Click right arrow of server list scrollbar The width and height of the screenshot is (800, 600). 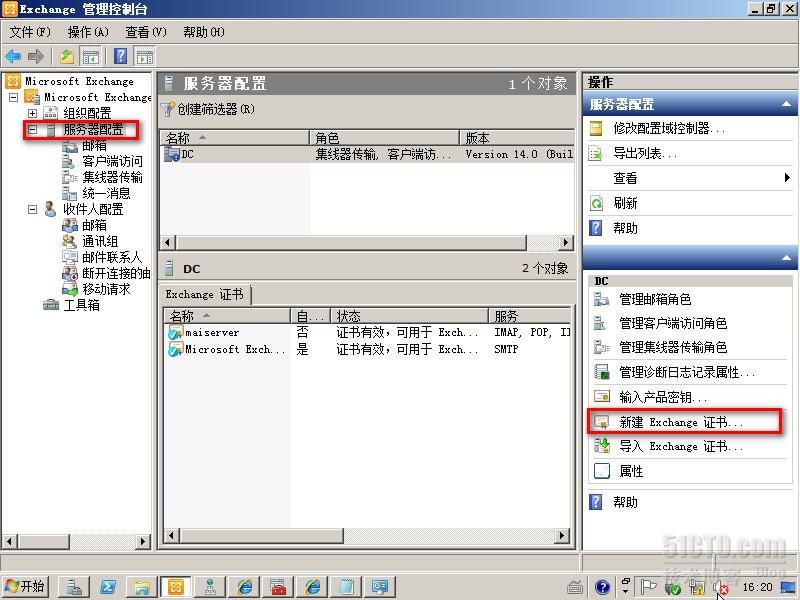click(565, 242)
